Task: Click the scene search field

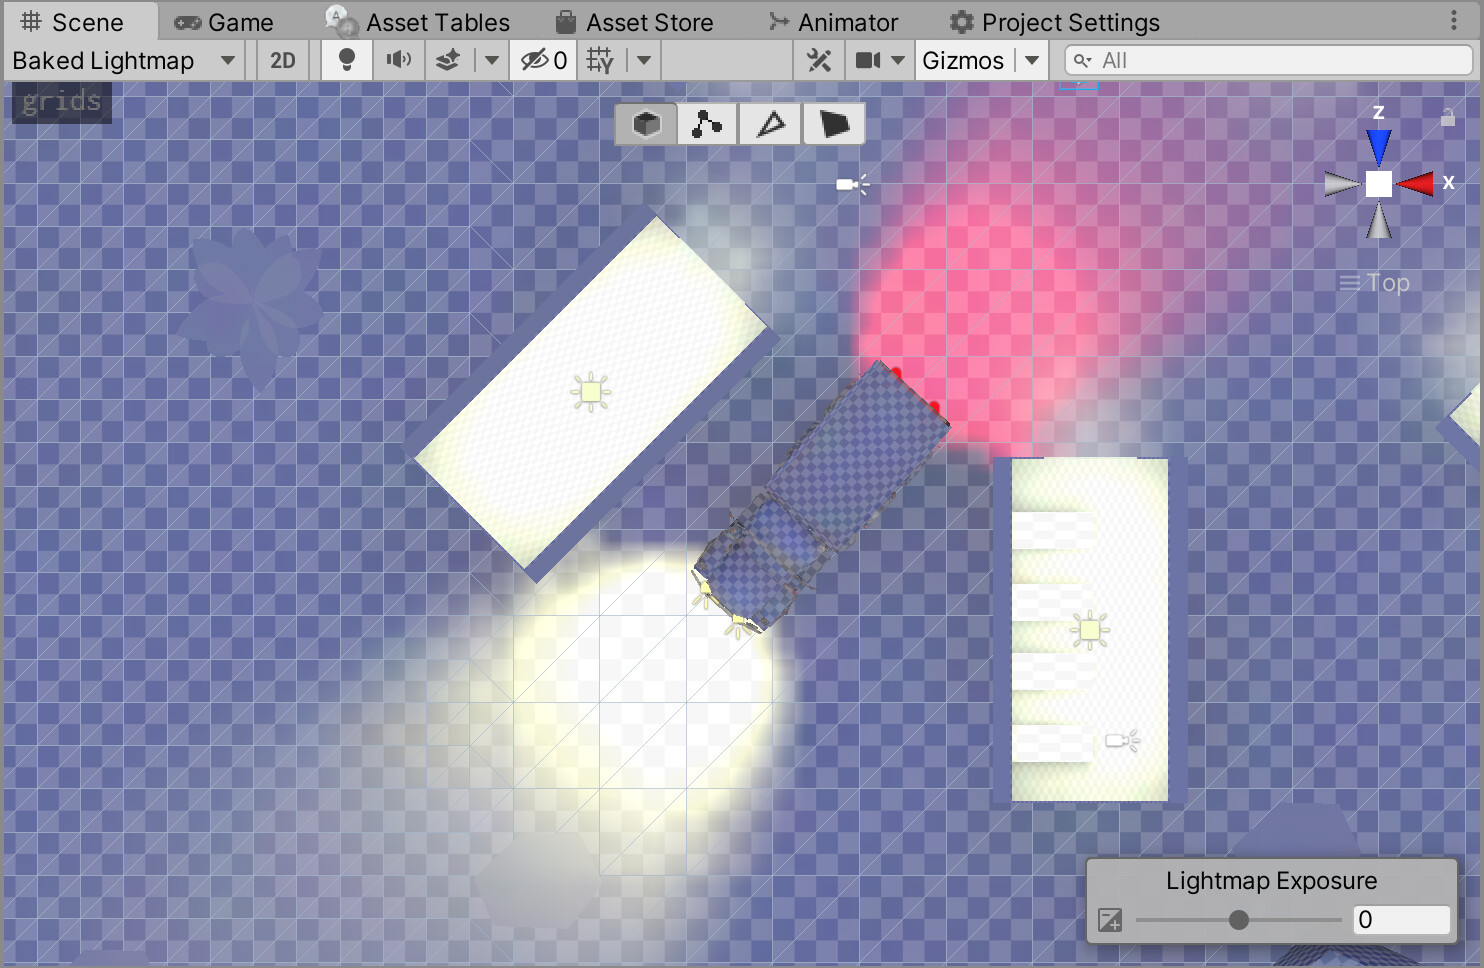Action: (x=1269, y=61)
